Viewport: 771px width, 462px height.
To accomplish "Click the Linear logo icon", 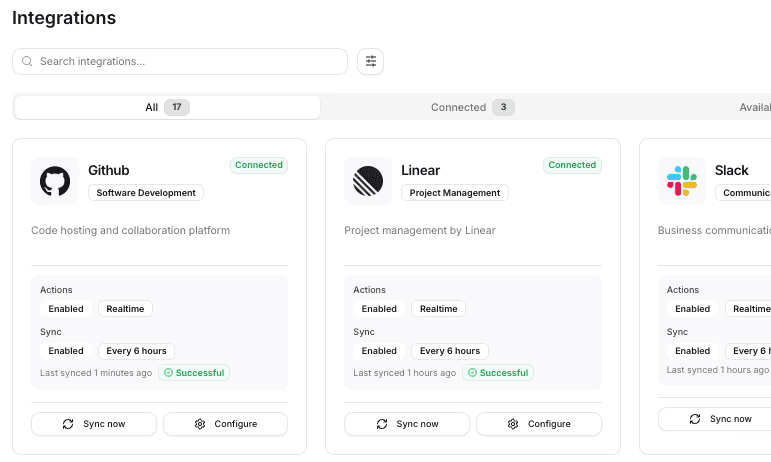I will (368, 181).
